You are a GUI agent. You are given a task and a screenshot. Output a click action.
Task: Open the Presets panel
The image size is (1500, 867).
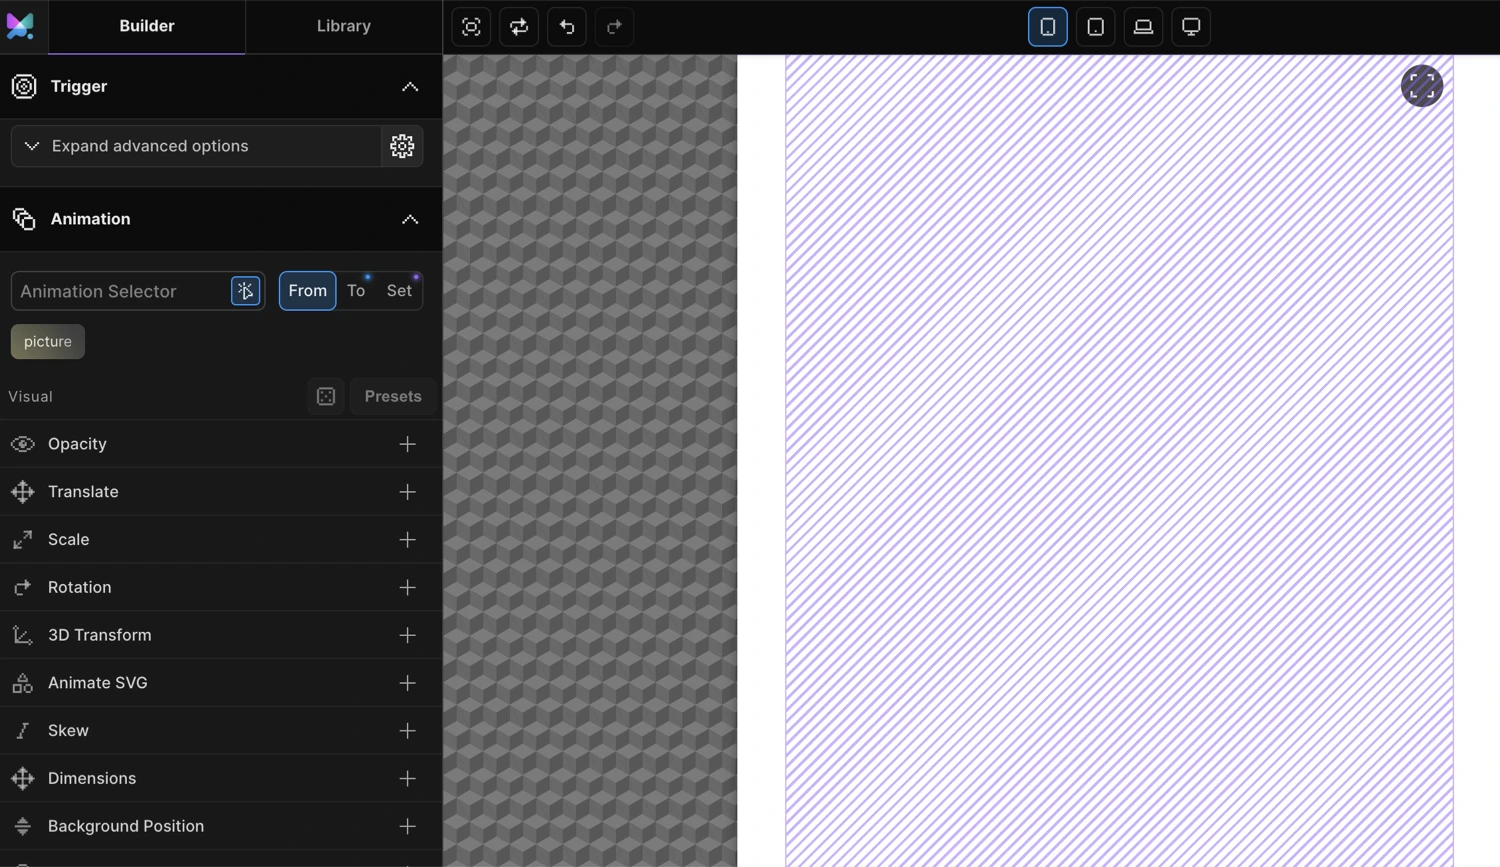393,396
